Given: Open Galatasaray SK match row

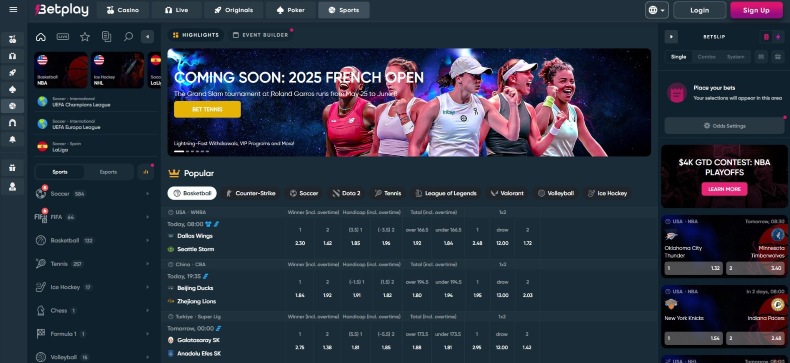Looking at the screenshot, I should [x=199, y=340].
